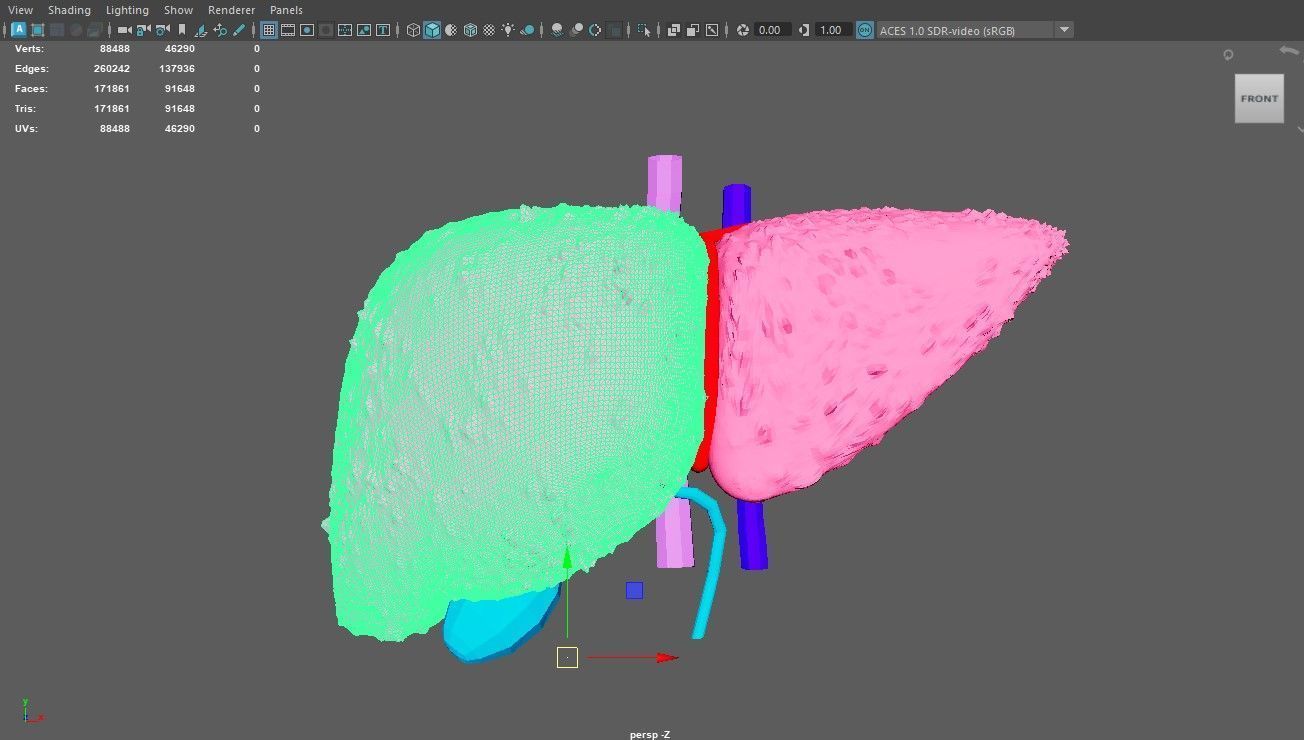Click the Image Plane icon
Viewport: 1304px width, 740px height.
(201, 30)
